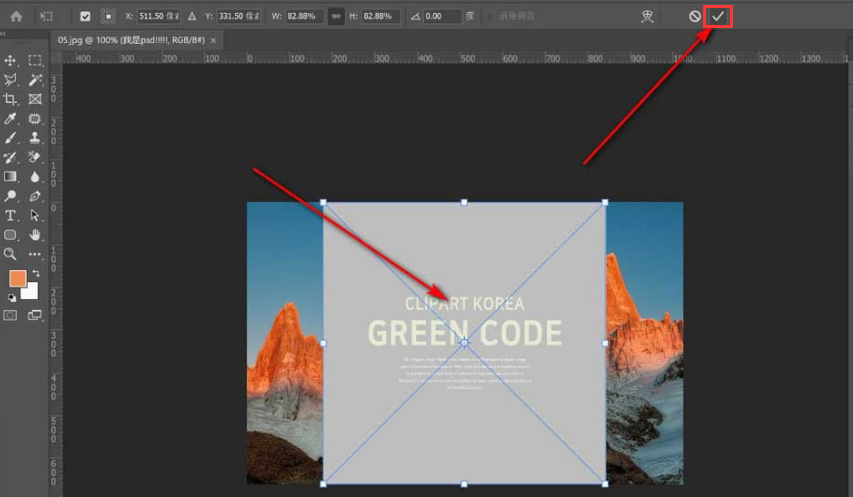Select the Rounded Rectangle shape tool
Viewport: 853px width, 497px height.
point(10,235)
